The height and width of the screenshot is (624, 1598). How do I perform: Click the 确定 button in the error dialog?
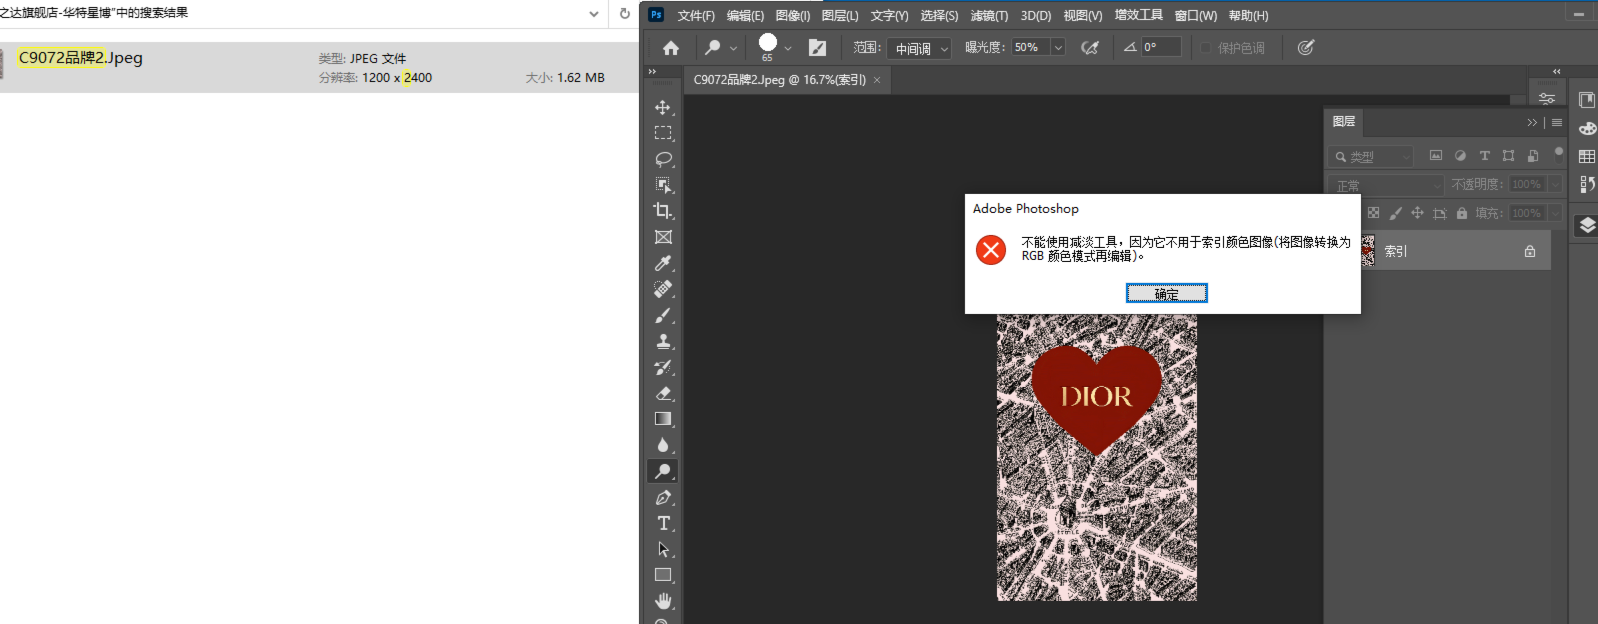click(1166, 293)
